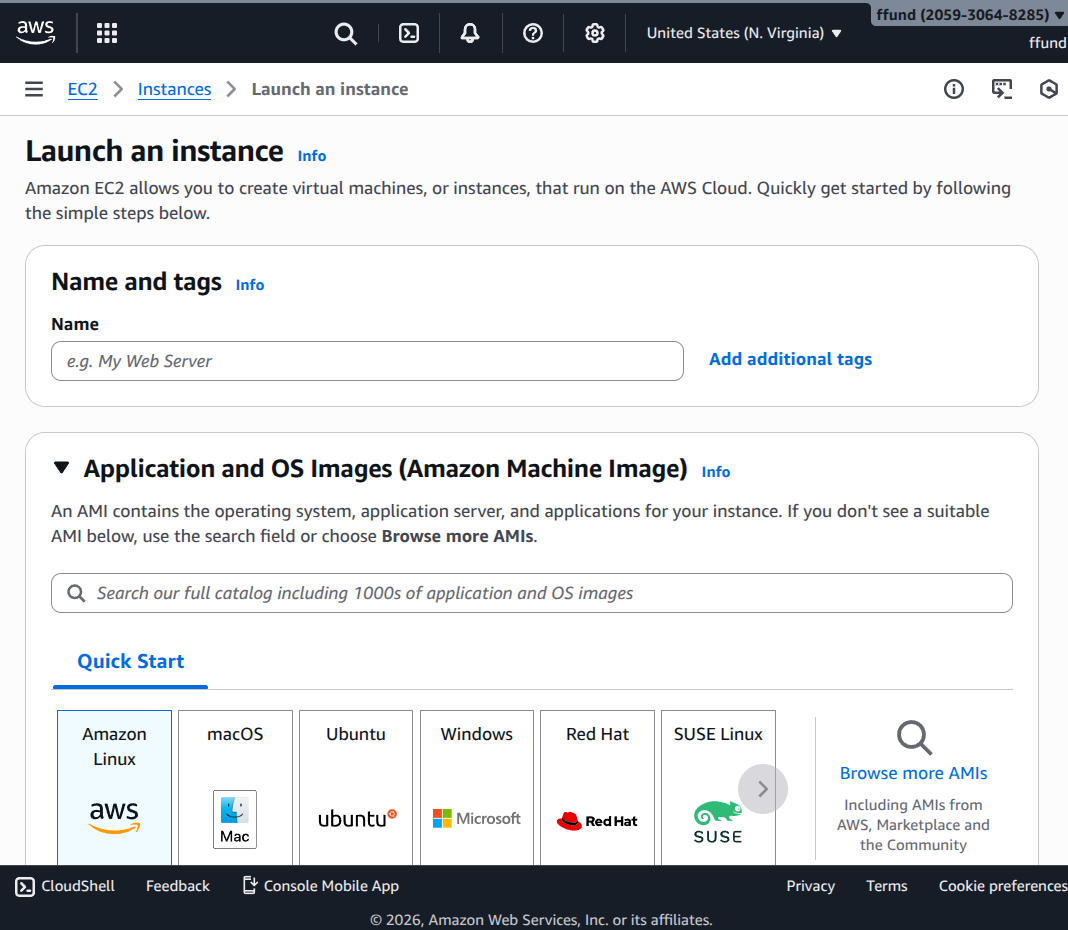Viewport: 1068px width, 930px height.
Task: Go to Instances breadcrumb link
Action: point(174,89)
